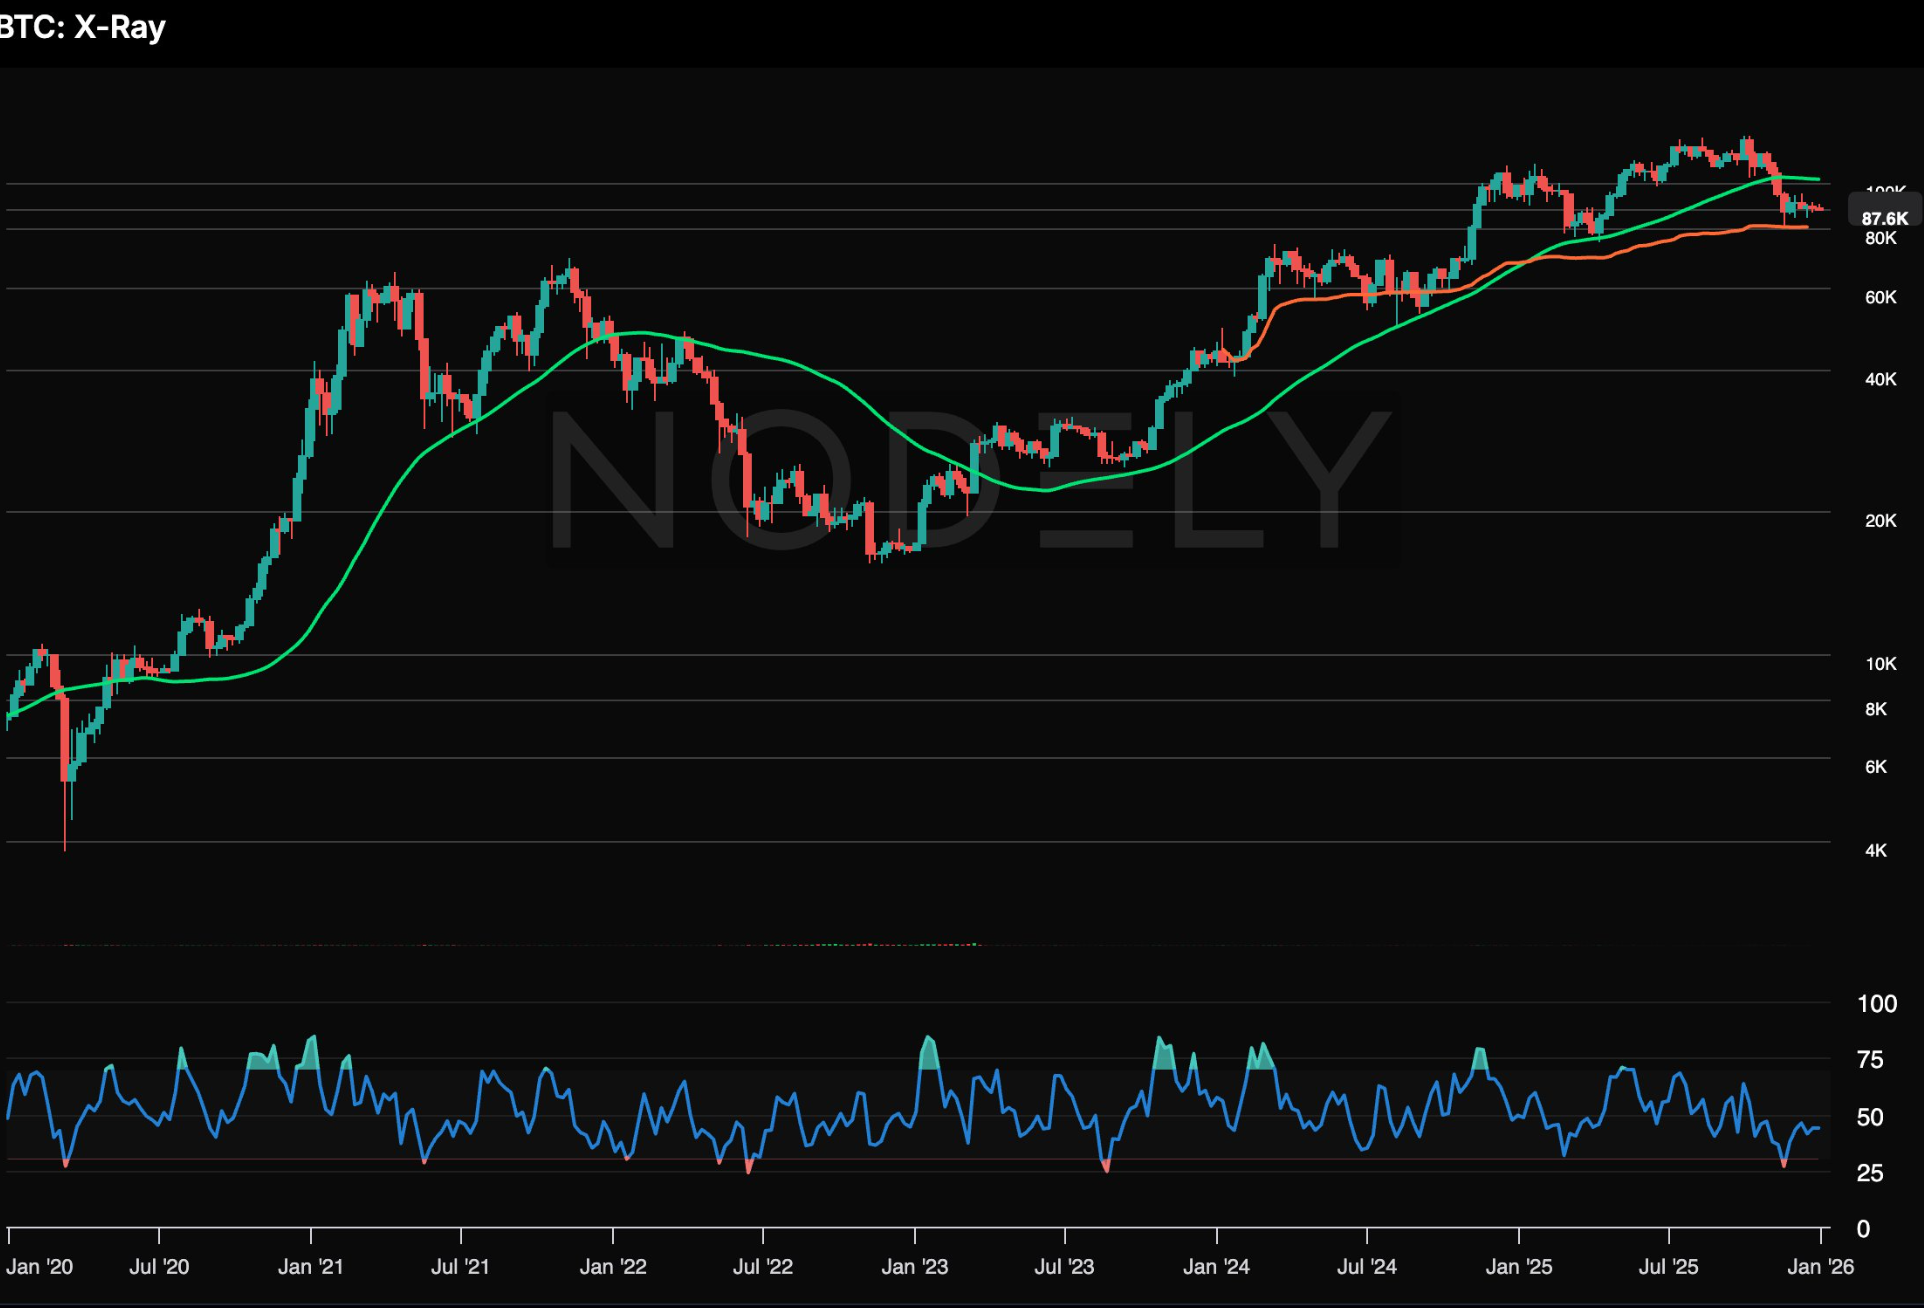
Task: Click the 20K price axis label
Action: (1880, 521)
